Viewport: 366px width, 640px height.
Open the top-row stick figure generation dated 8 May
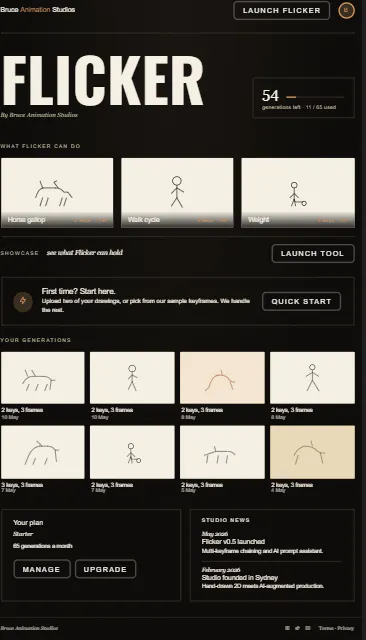[x=313, y=378]
